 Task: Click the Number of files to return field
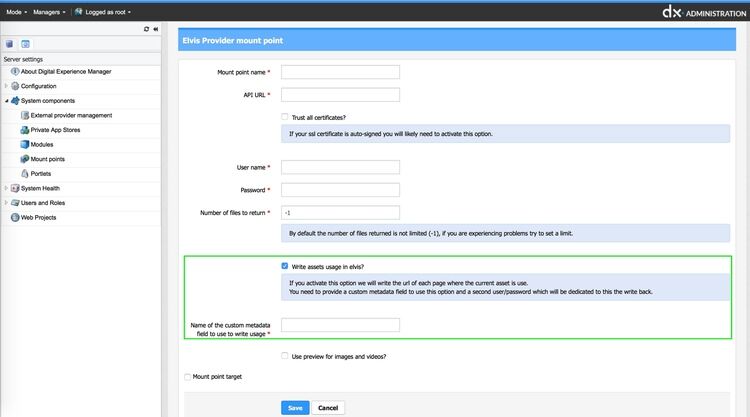click(340, 213)
